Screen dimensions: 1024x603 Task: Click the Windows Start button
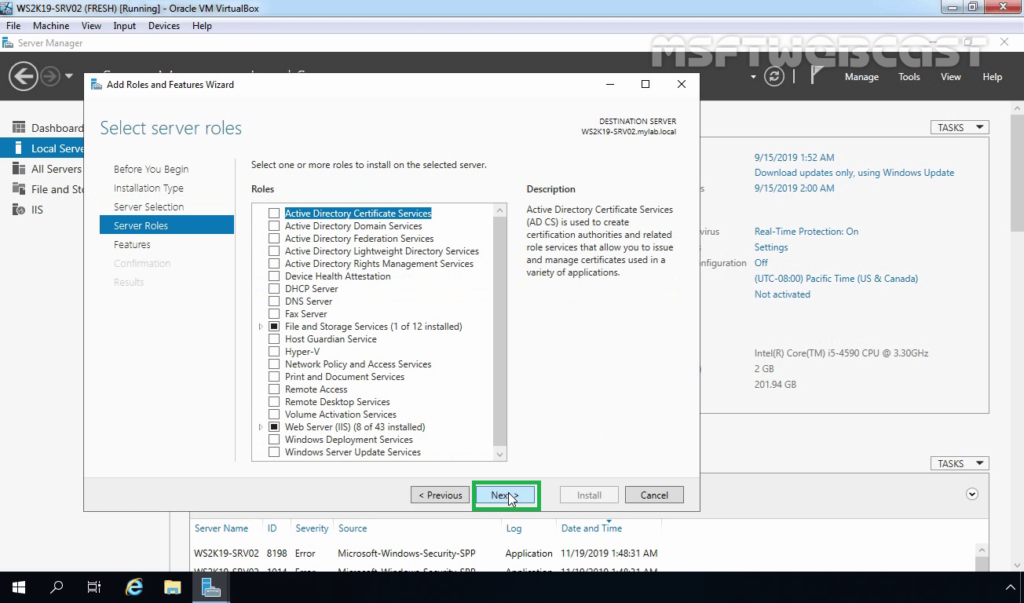(18, 587)
